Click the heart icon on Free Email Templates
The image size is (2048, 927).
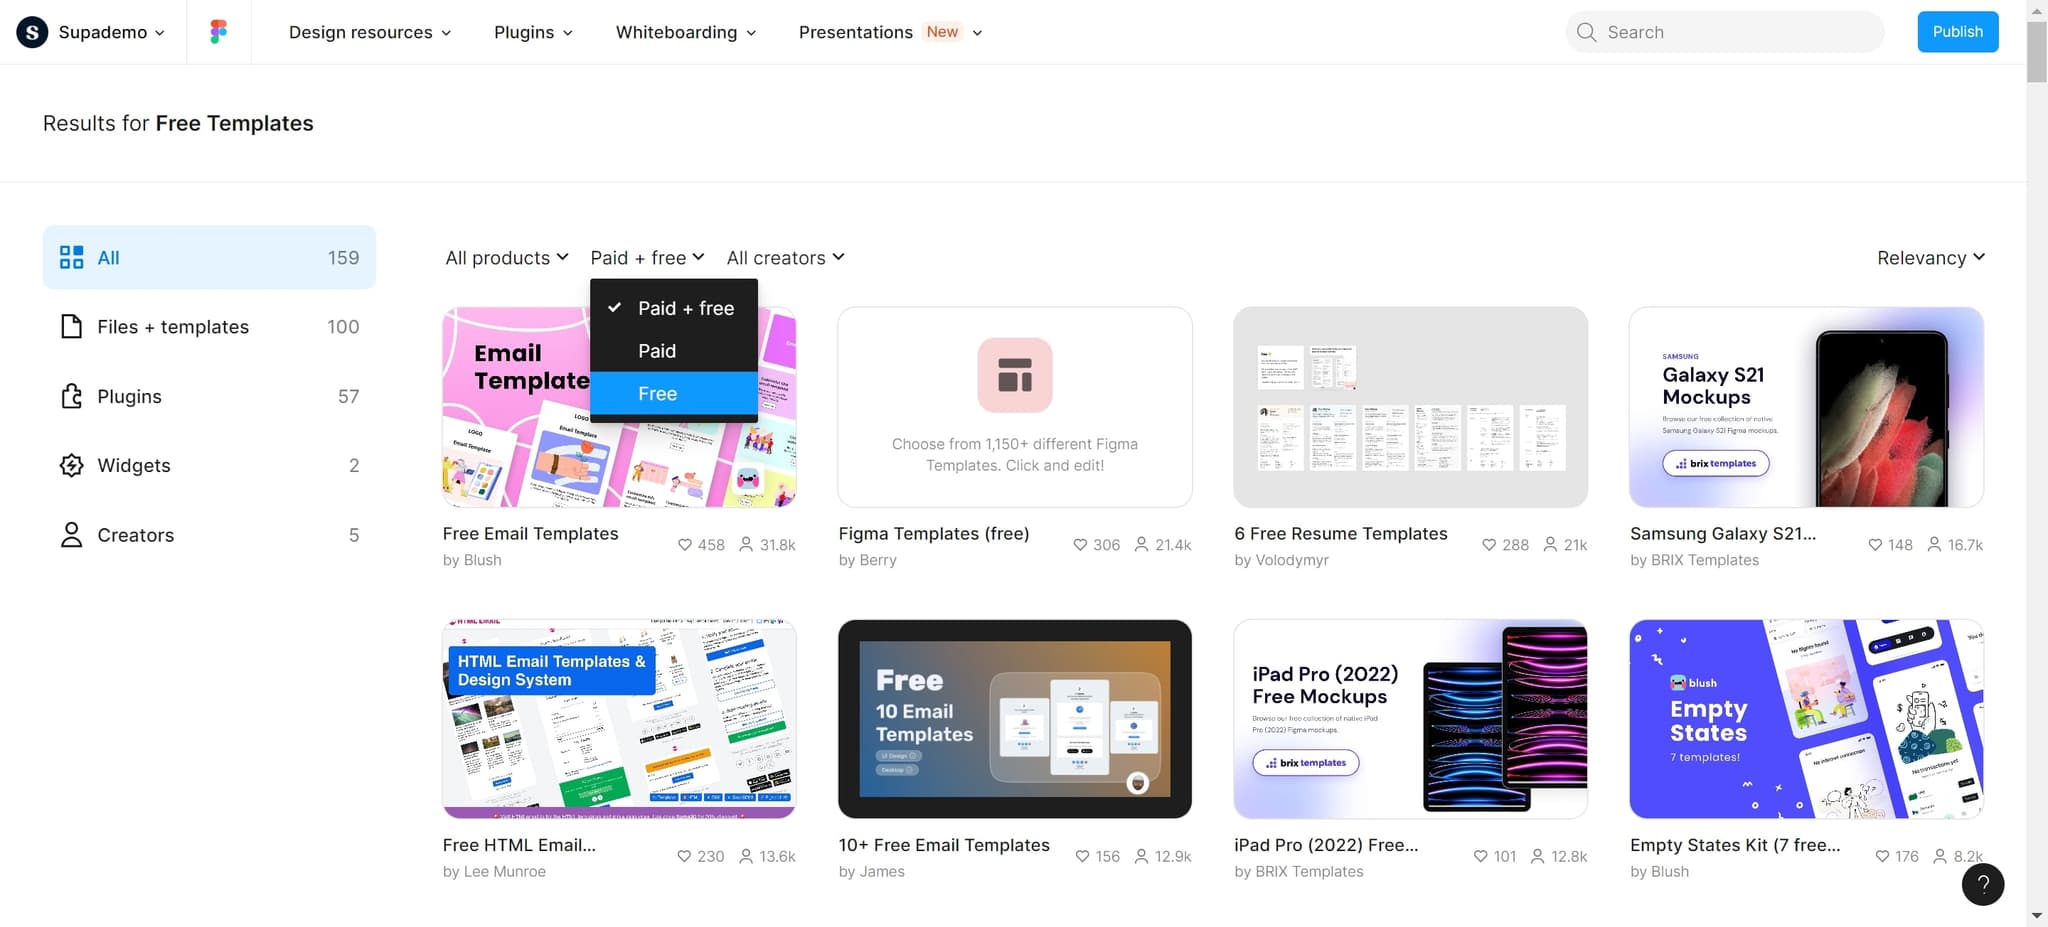685,545
